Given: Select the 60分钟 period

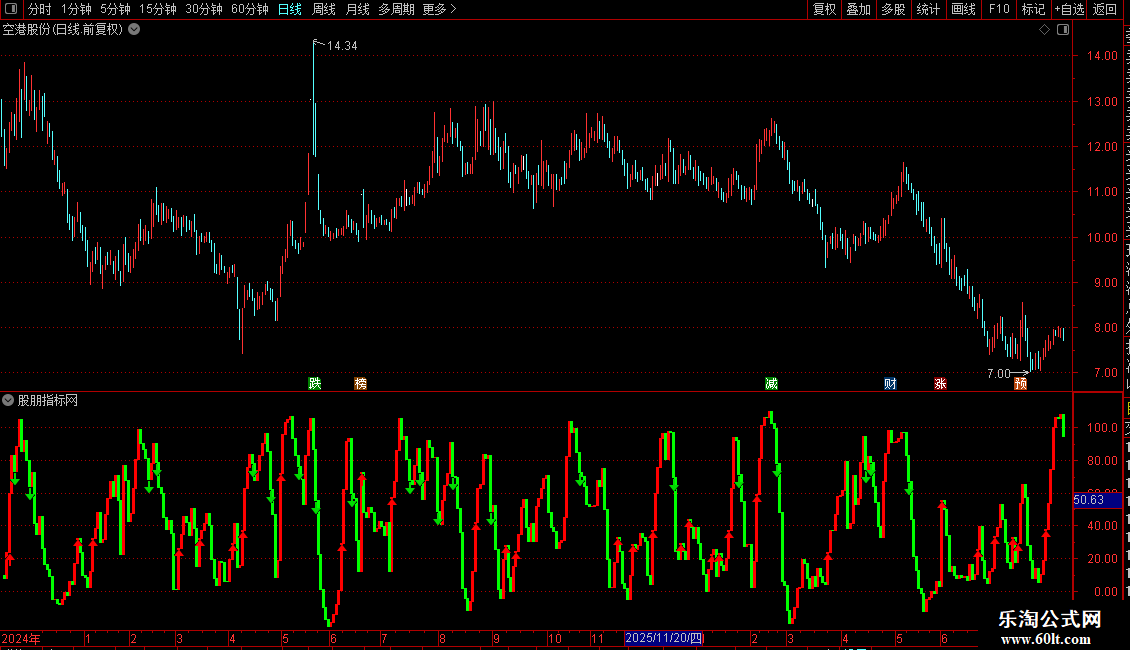Looking at the screenshot, I should coord(249,9).
